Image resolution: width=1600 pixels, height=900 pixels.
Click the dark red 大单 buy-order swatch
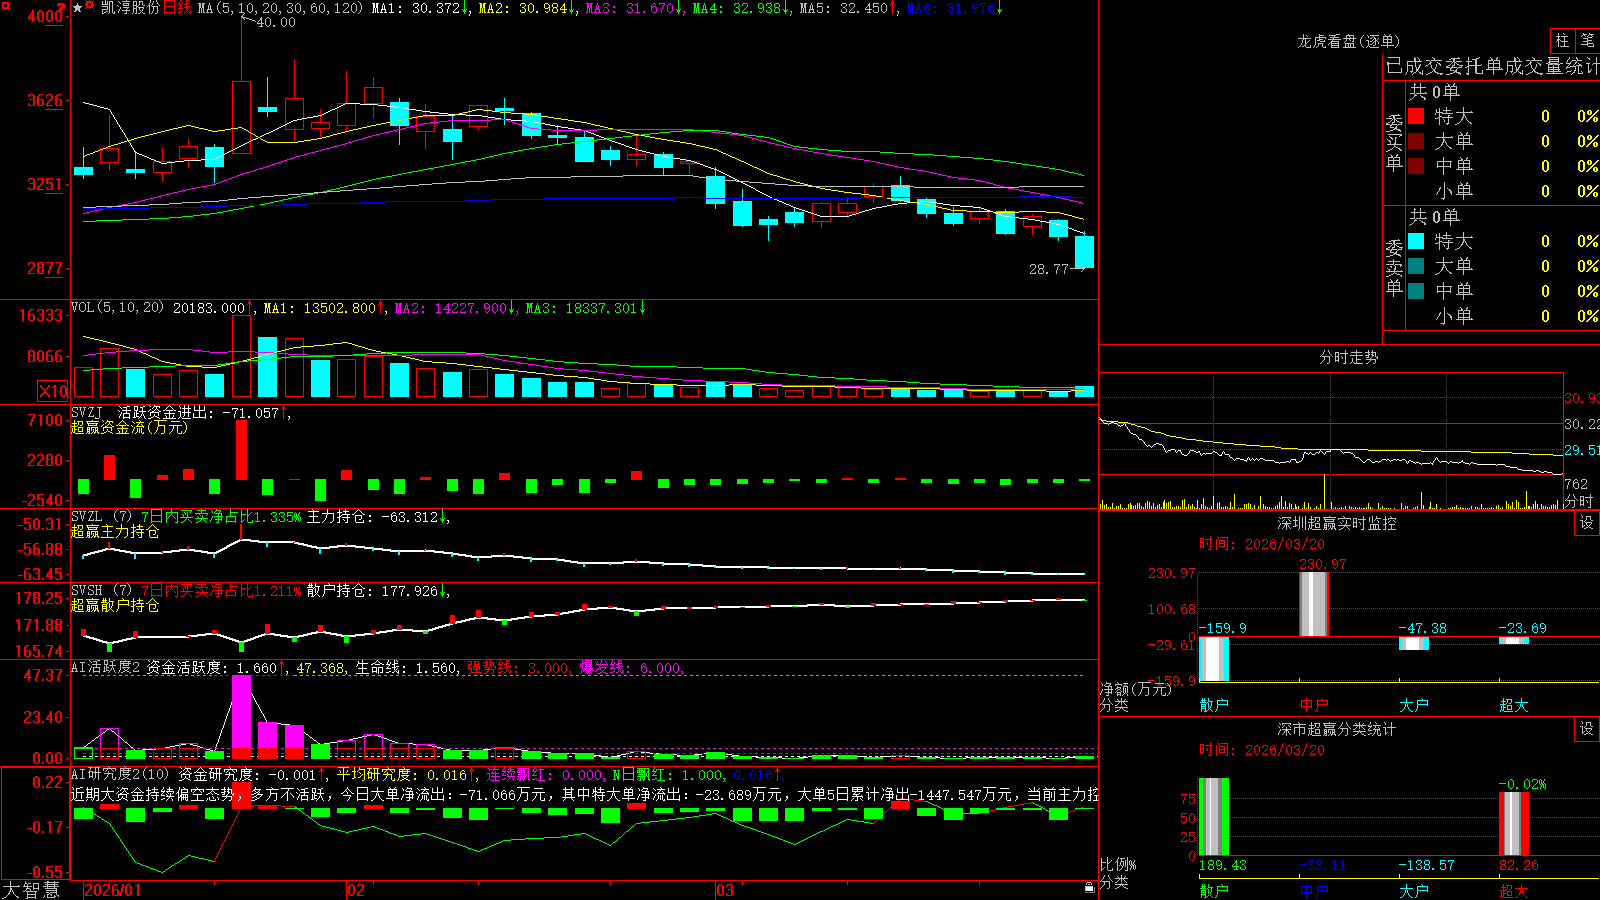click(x=1416, y=141)
